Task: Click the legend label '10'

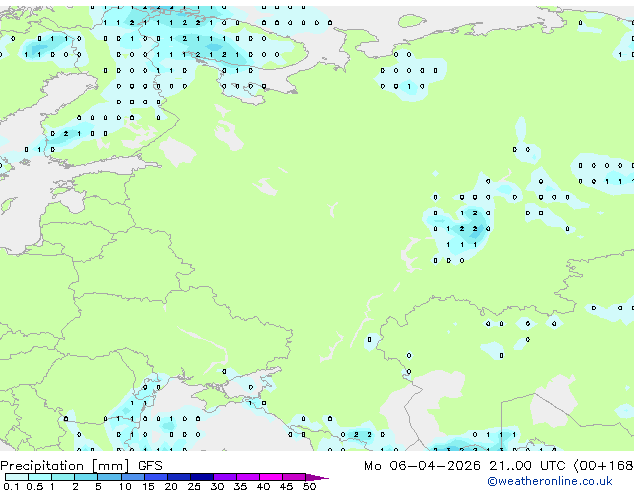Action: click(125, 486)
